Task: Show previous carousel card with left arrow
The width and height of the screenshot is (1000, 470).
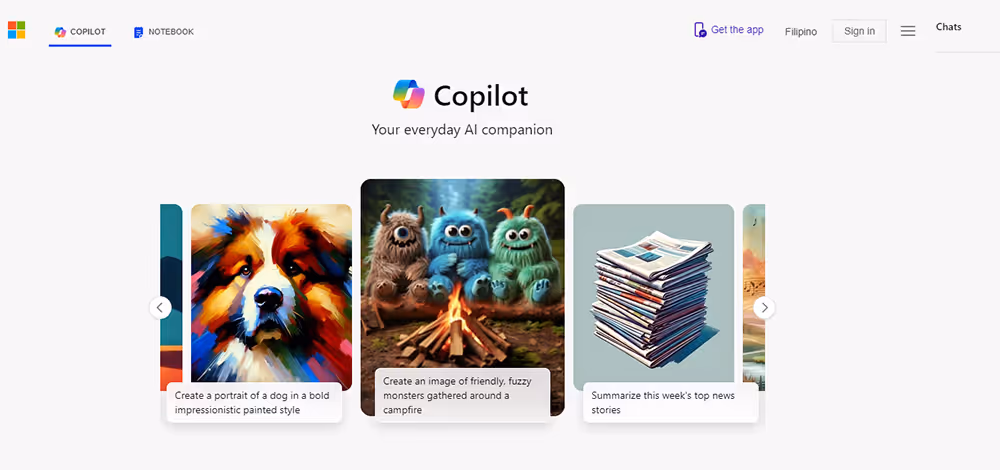Action: [x=160, y=308]
